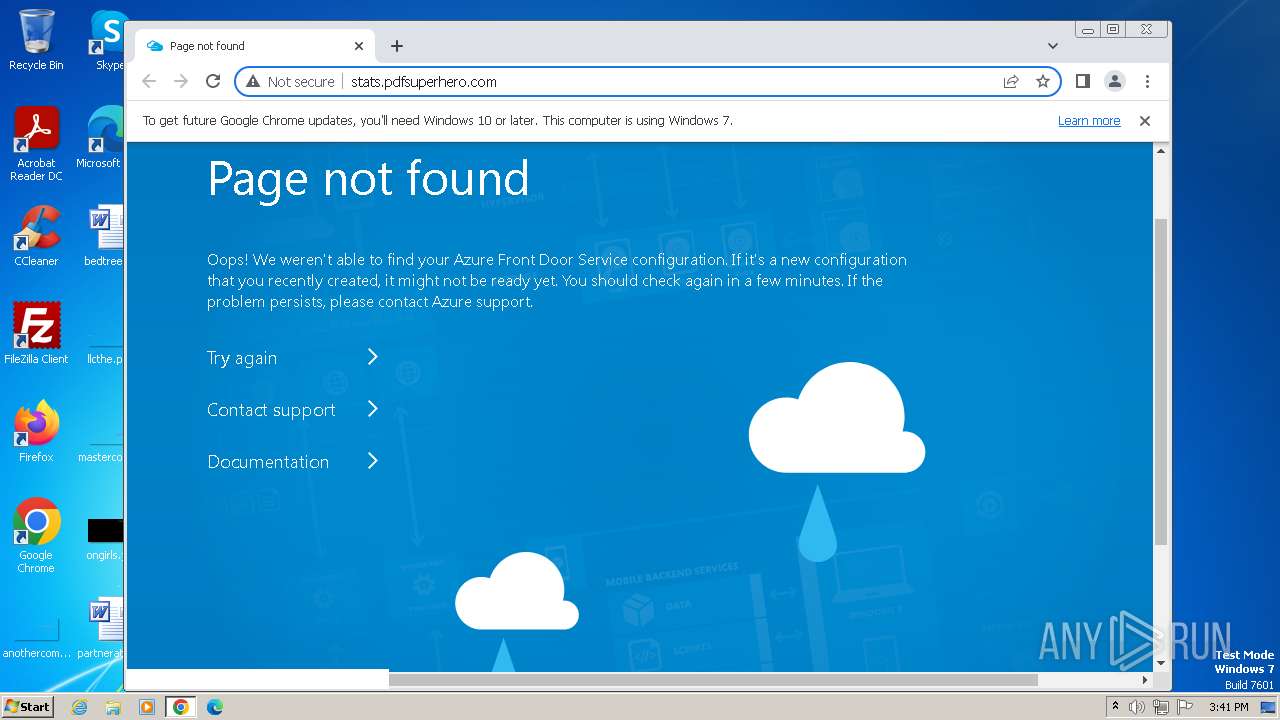
Task: Close the Page not found tab
Action: pyautogui.click(x=359, y=46)
